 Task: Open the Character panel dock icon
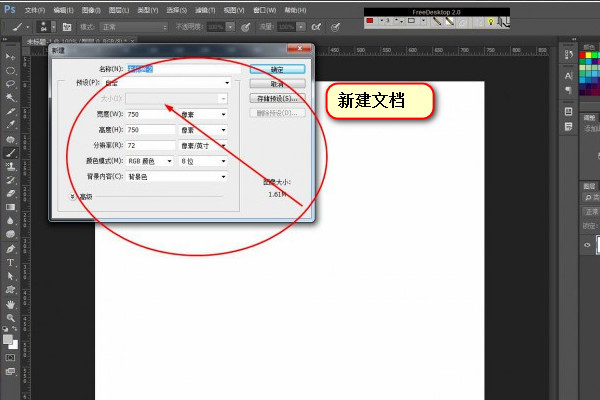pyautogui.click(x=569, y=76)
